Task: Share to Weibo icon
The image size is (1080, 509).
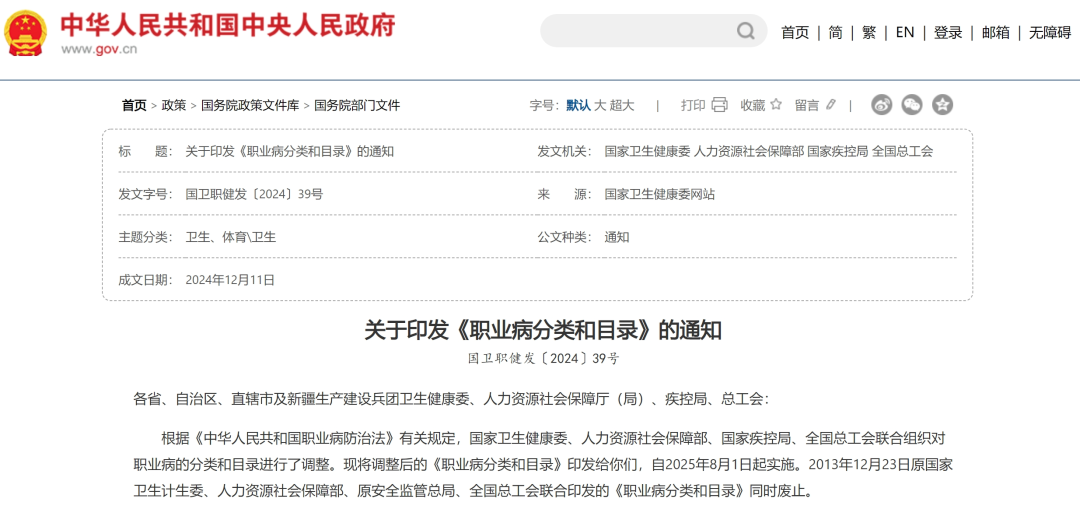Action: (x=882, y=105)
